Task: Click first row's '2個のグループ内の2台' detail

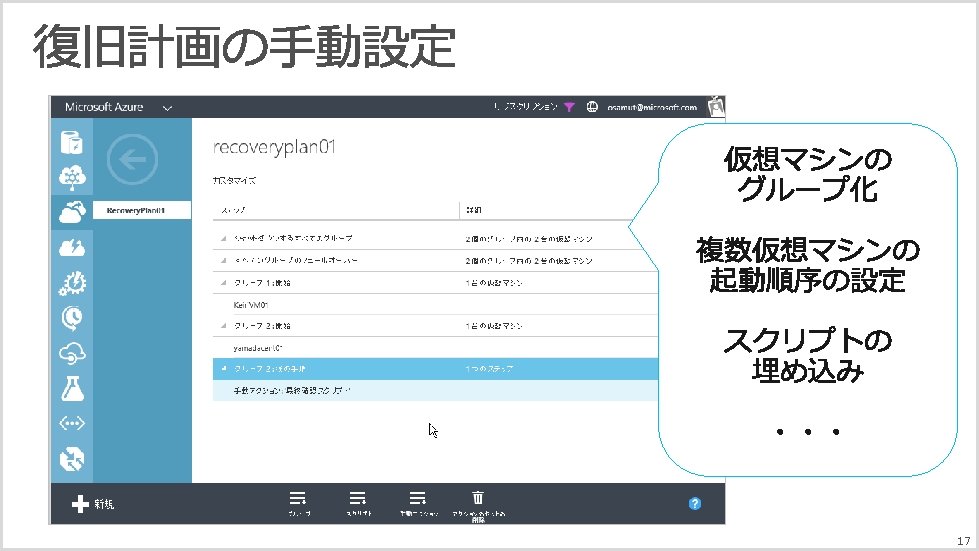Action: point(528,238)
